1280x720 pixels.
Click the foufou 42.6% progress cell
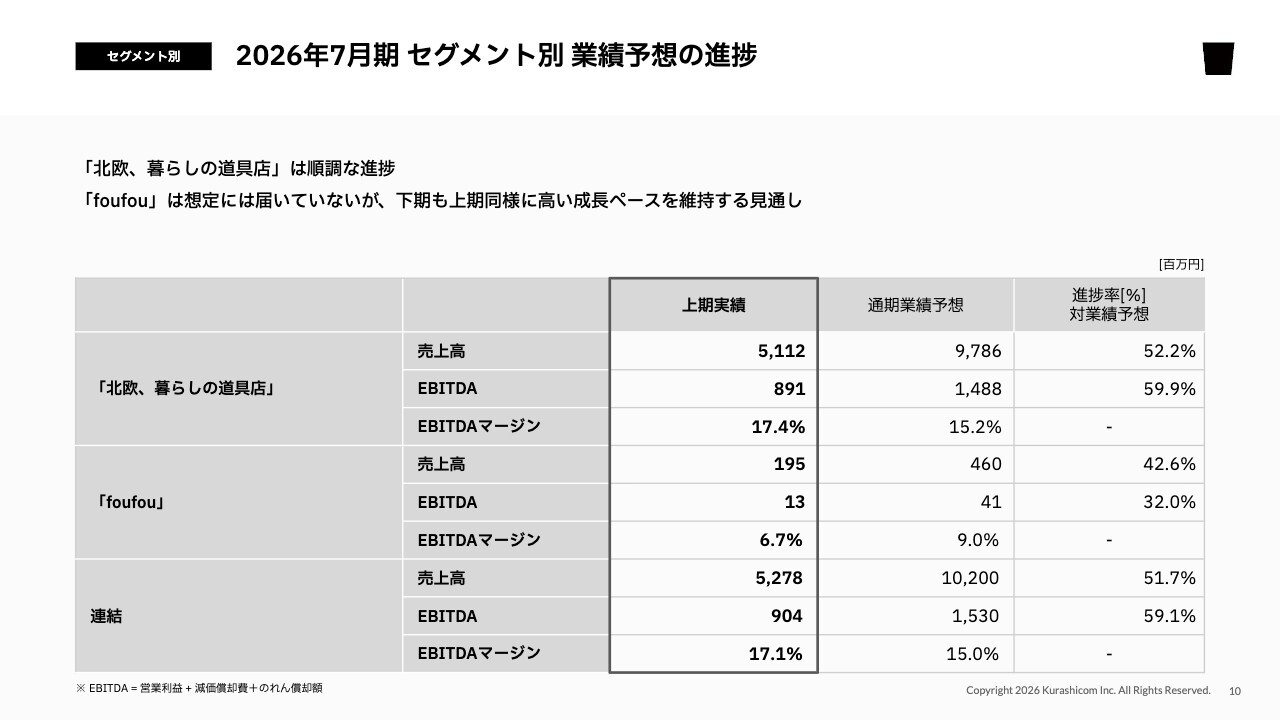[1169, 465]
